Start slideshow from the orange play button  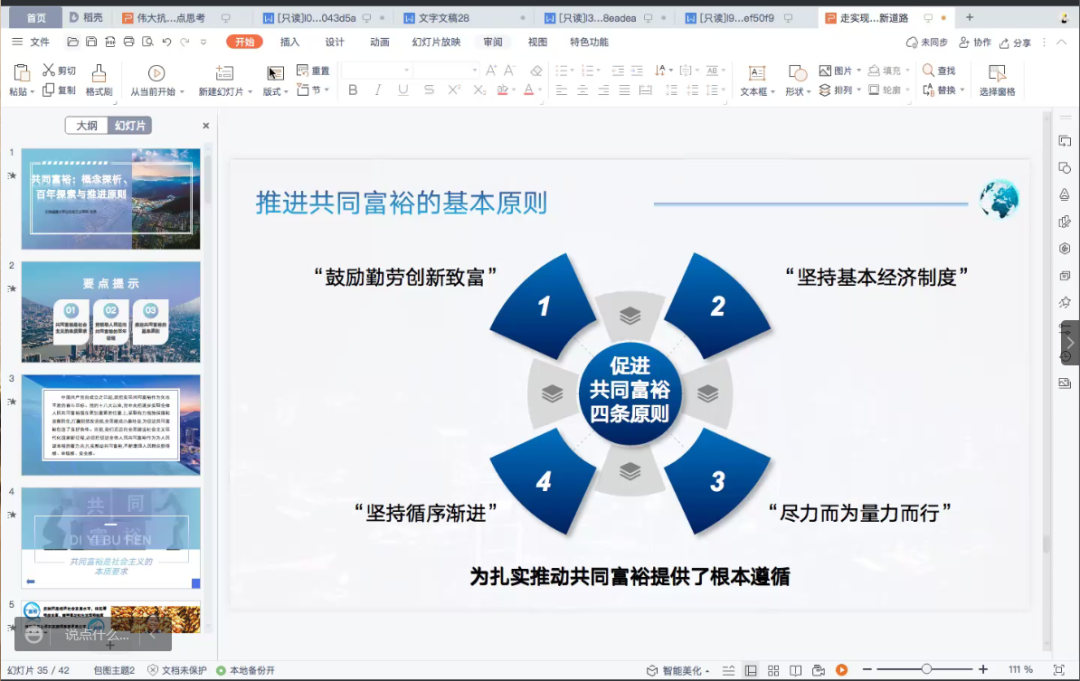(x=841, y=670)
